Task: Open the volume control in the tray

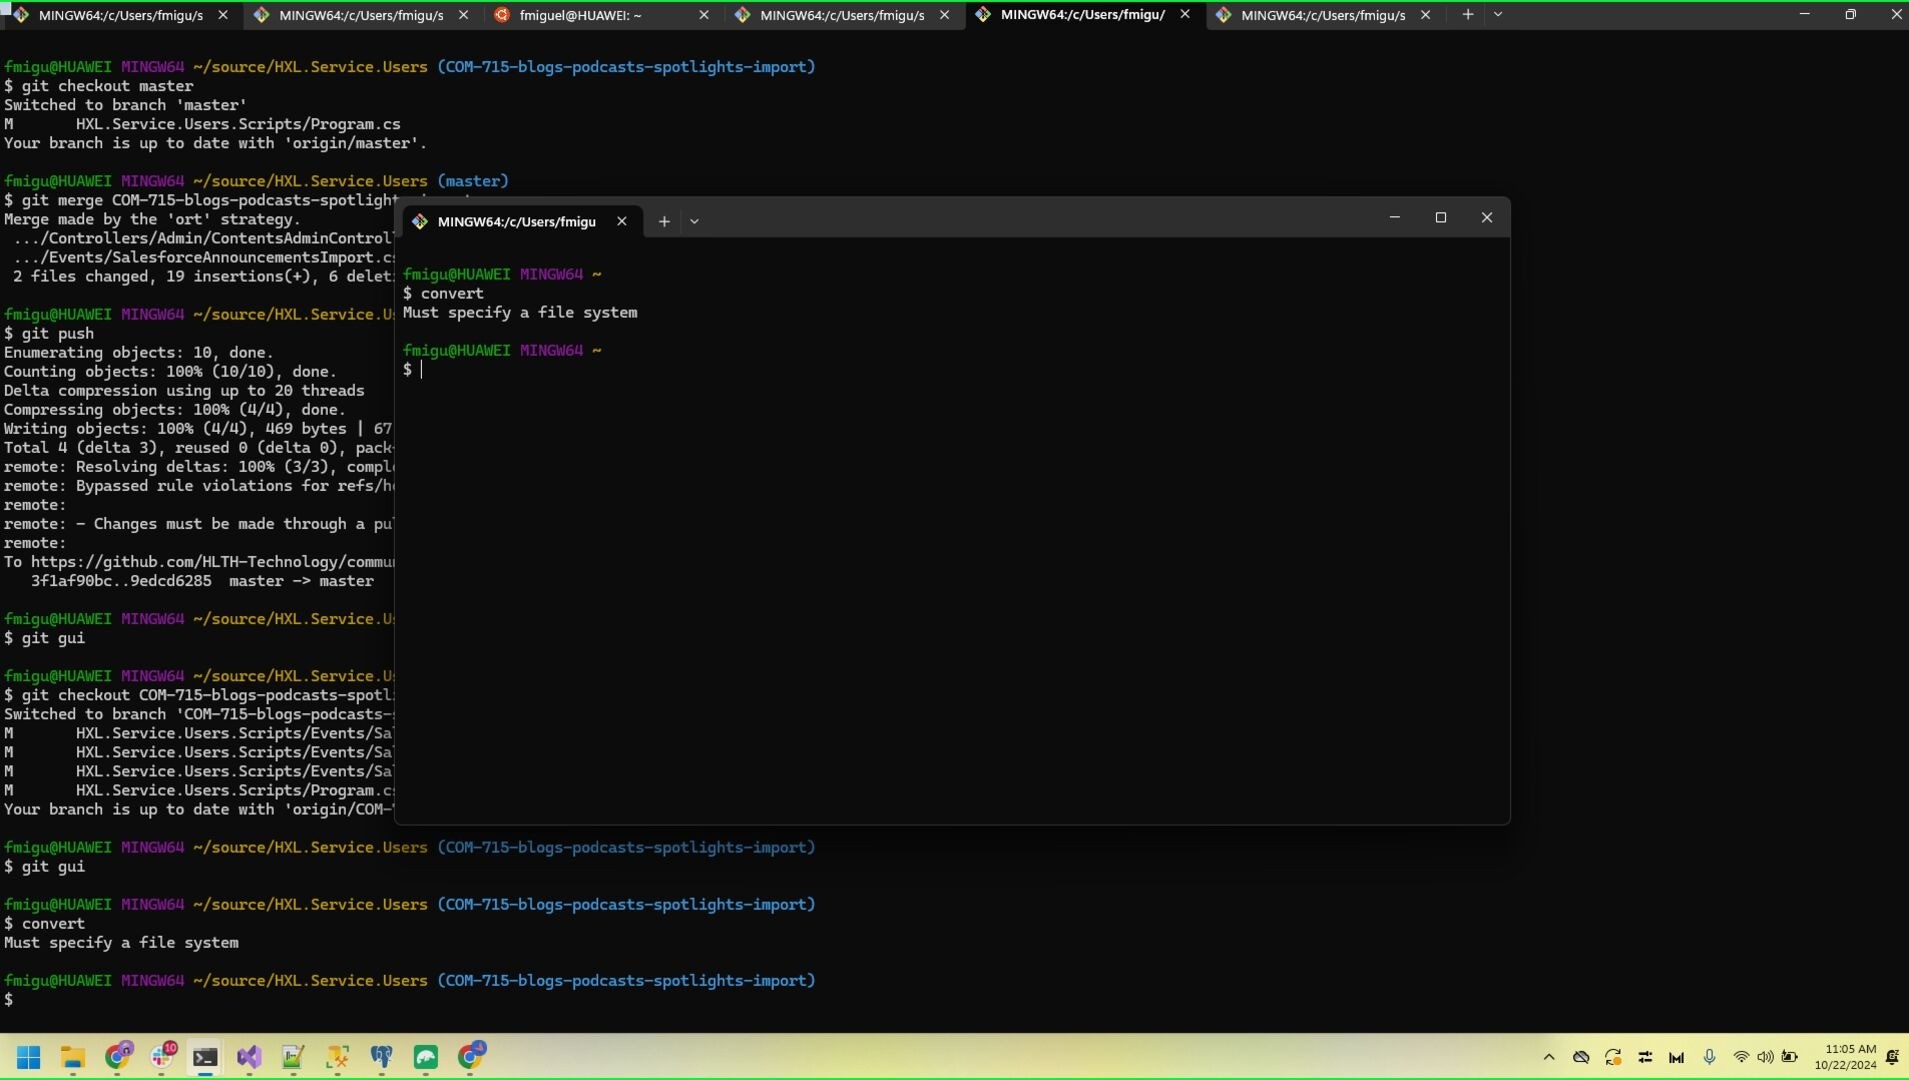Action: (1765, 1057)
